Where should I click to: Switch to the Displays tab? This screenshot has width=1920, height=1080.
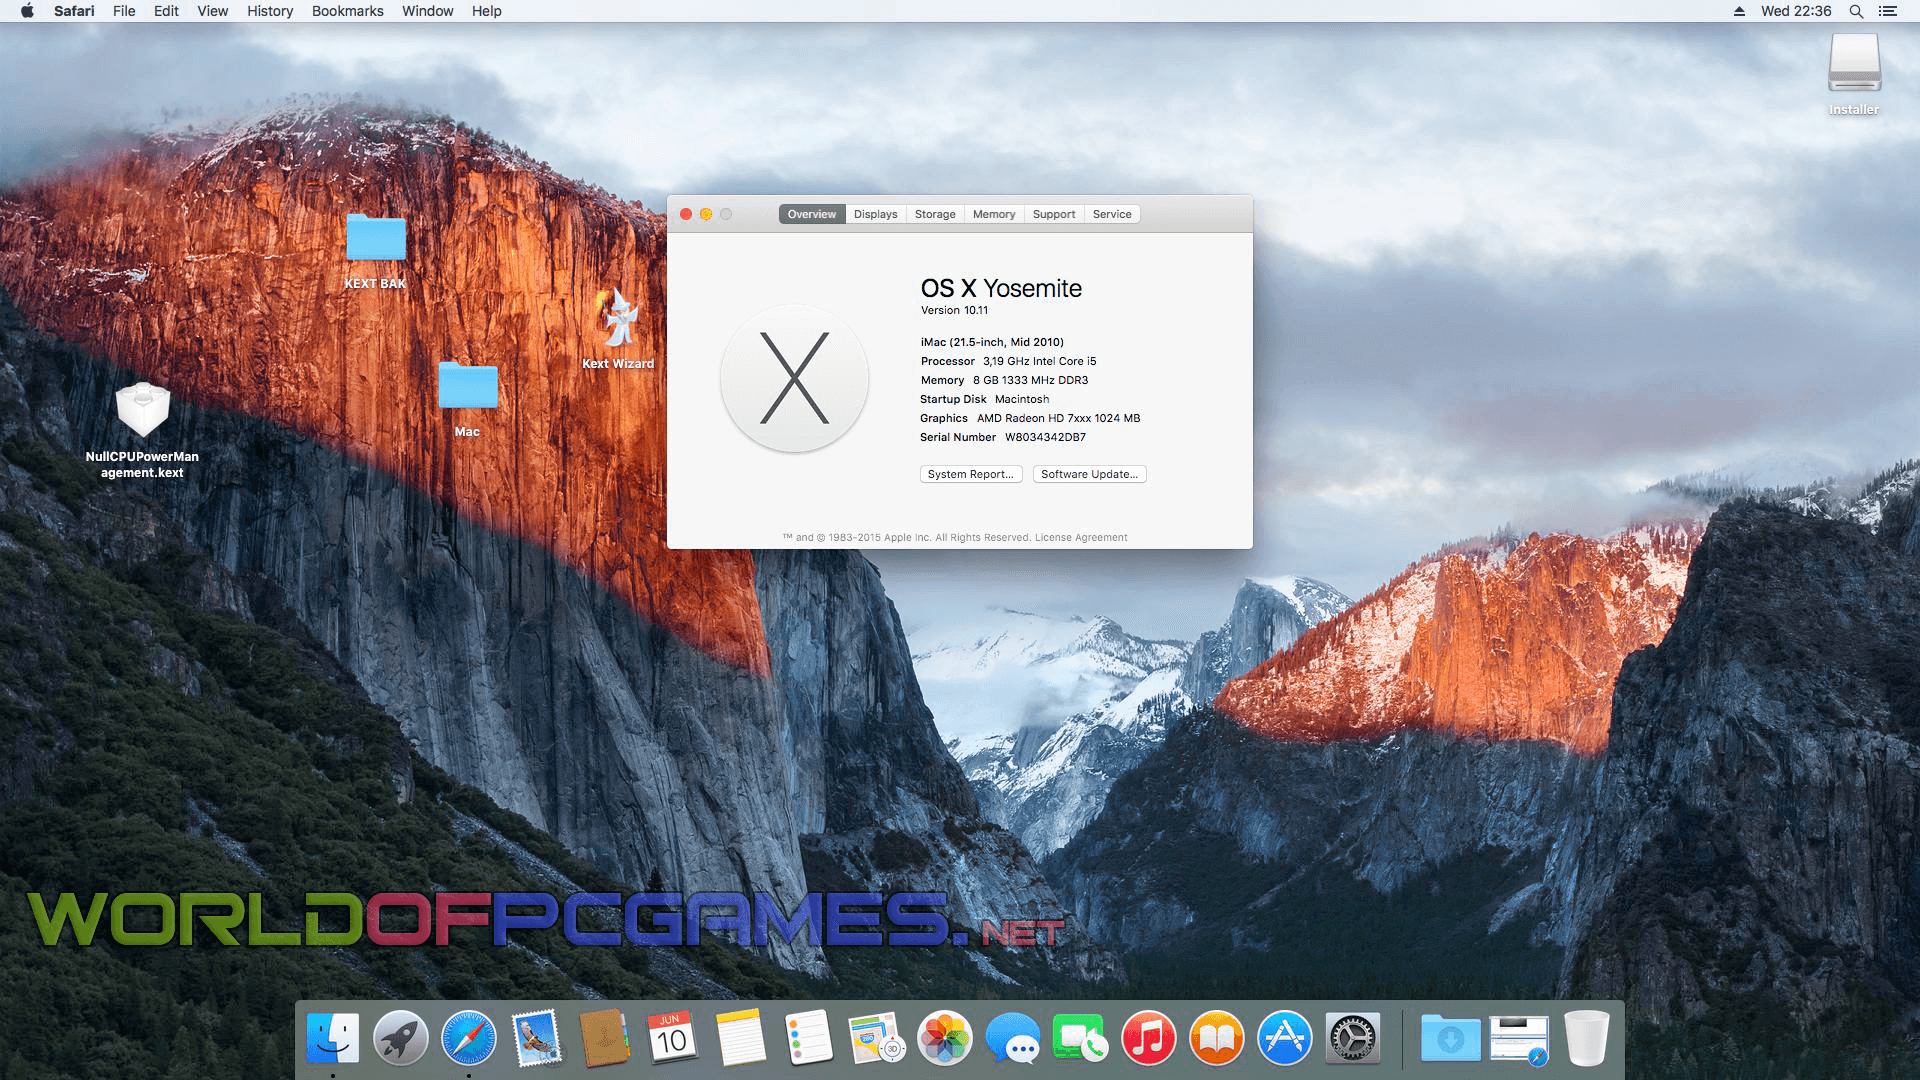pyautogui.click(x=875, y=214)
